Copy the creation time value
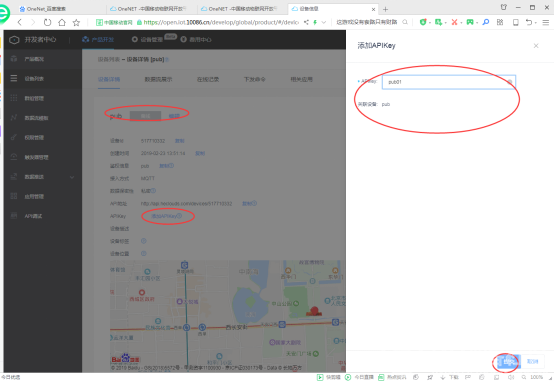The image size is (554, 383). (x=200, y=153)
